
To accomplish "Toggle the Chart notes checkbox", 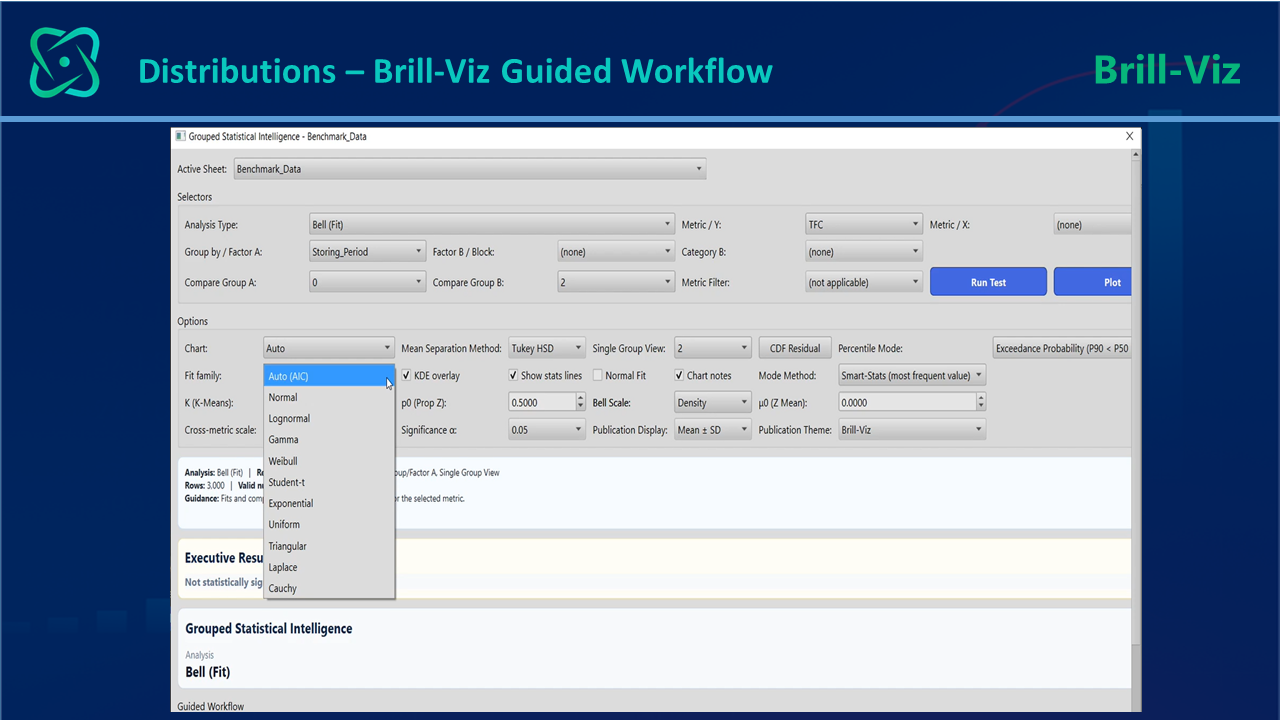I will tap(679, 376).
